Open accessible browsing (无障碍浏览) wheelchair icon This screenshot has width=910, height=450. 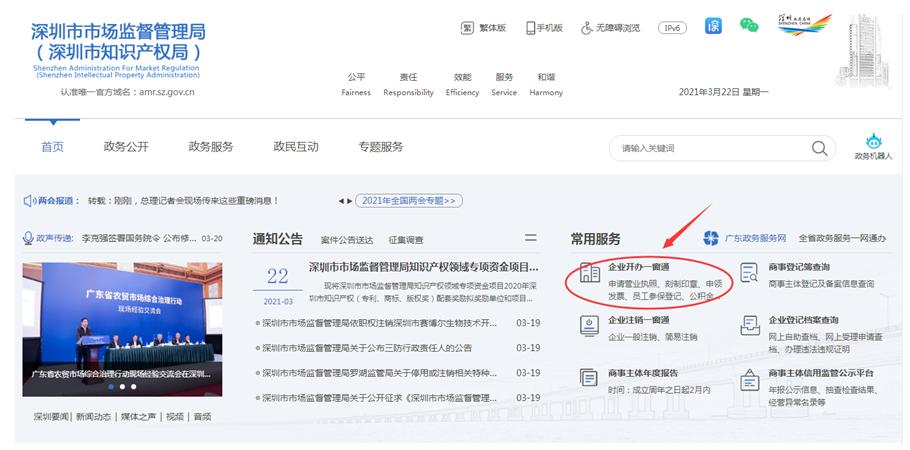point(587,28)
